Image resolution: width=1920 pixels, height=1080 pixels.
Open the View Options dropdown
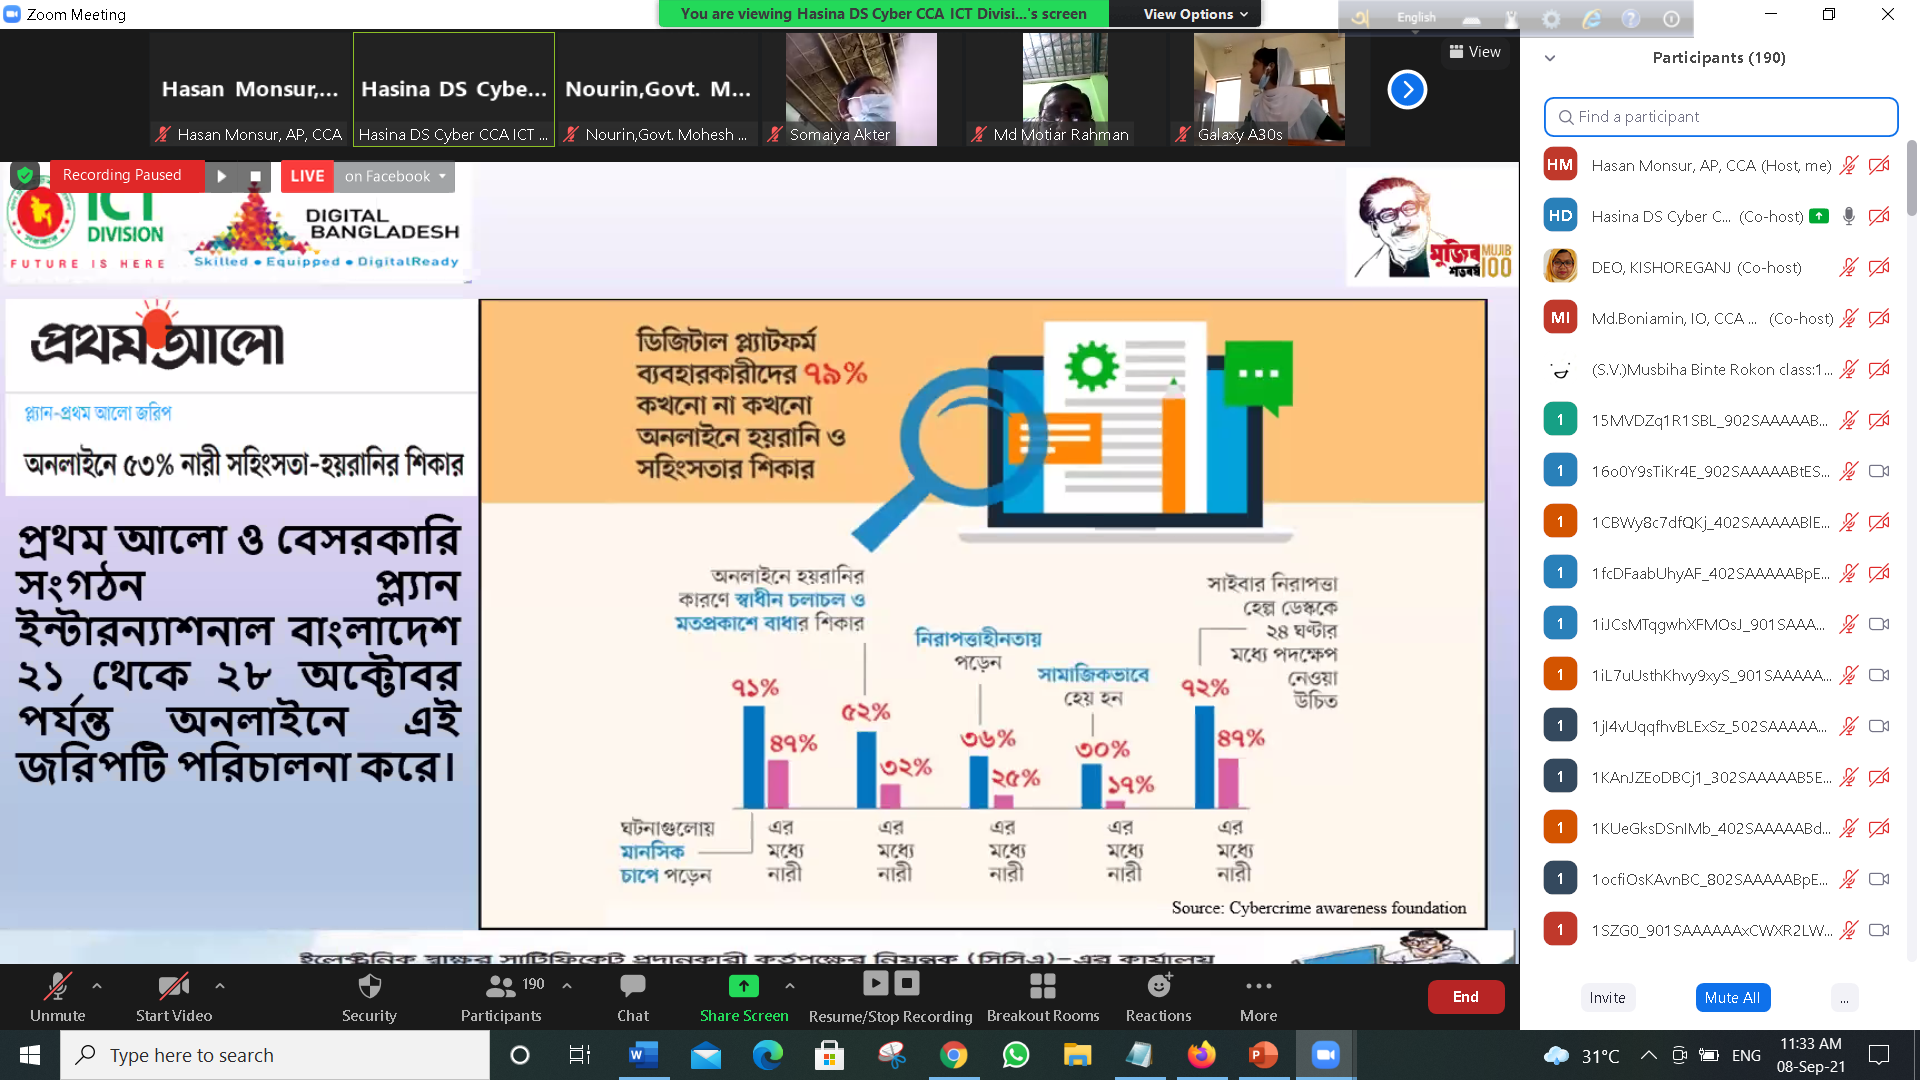pos(1195,14)
